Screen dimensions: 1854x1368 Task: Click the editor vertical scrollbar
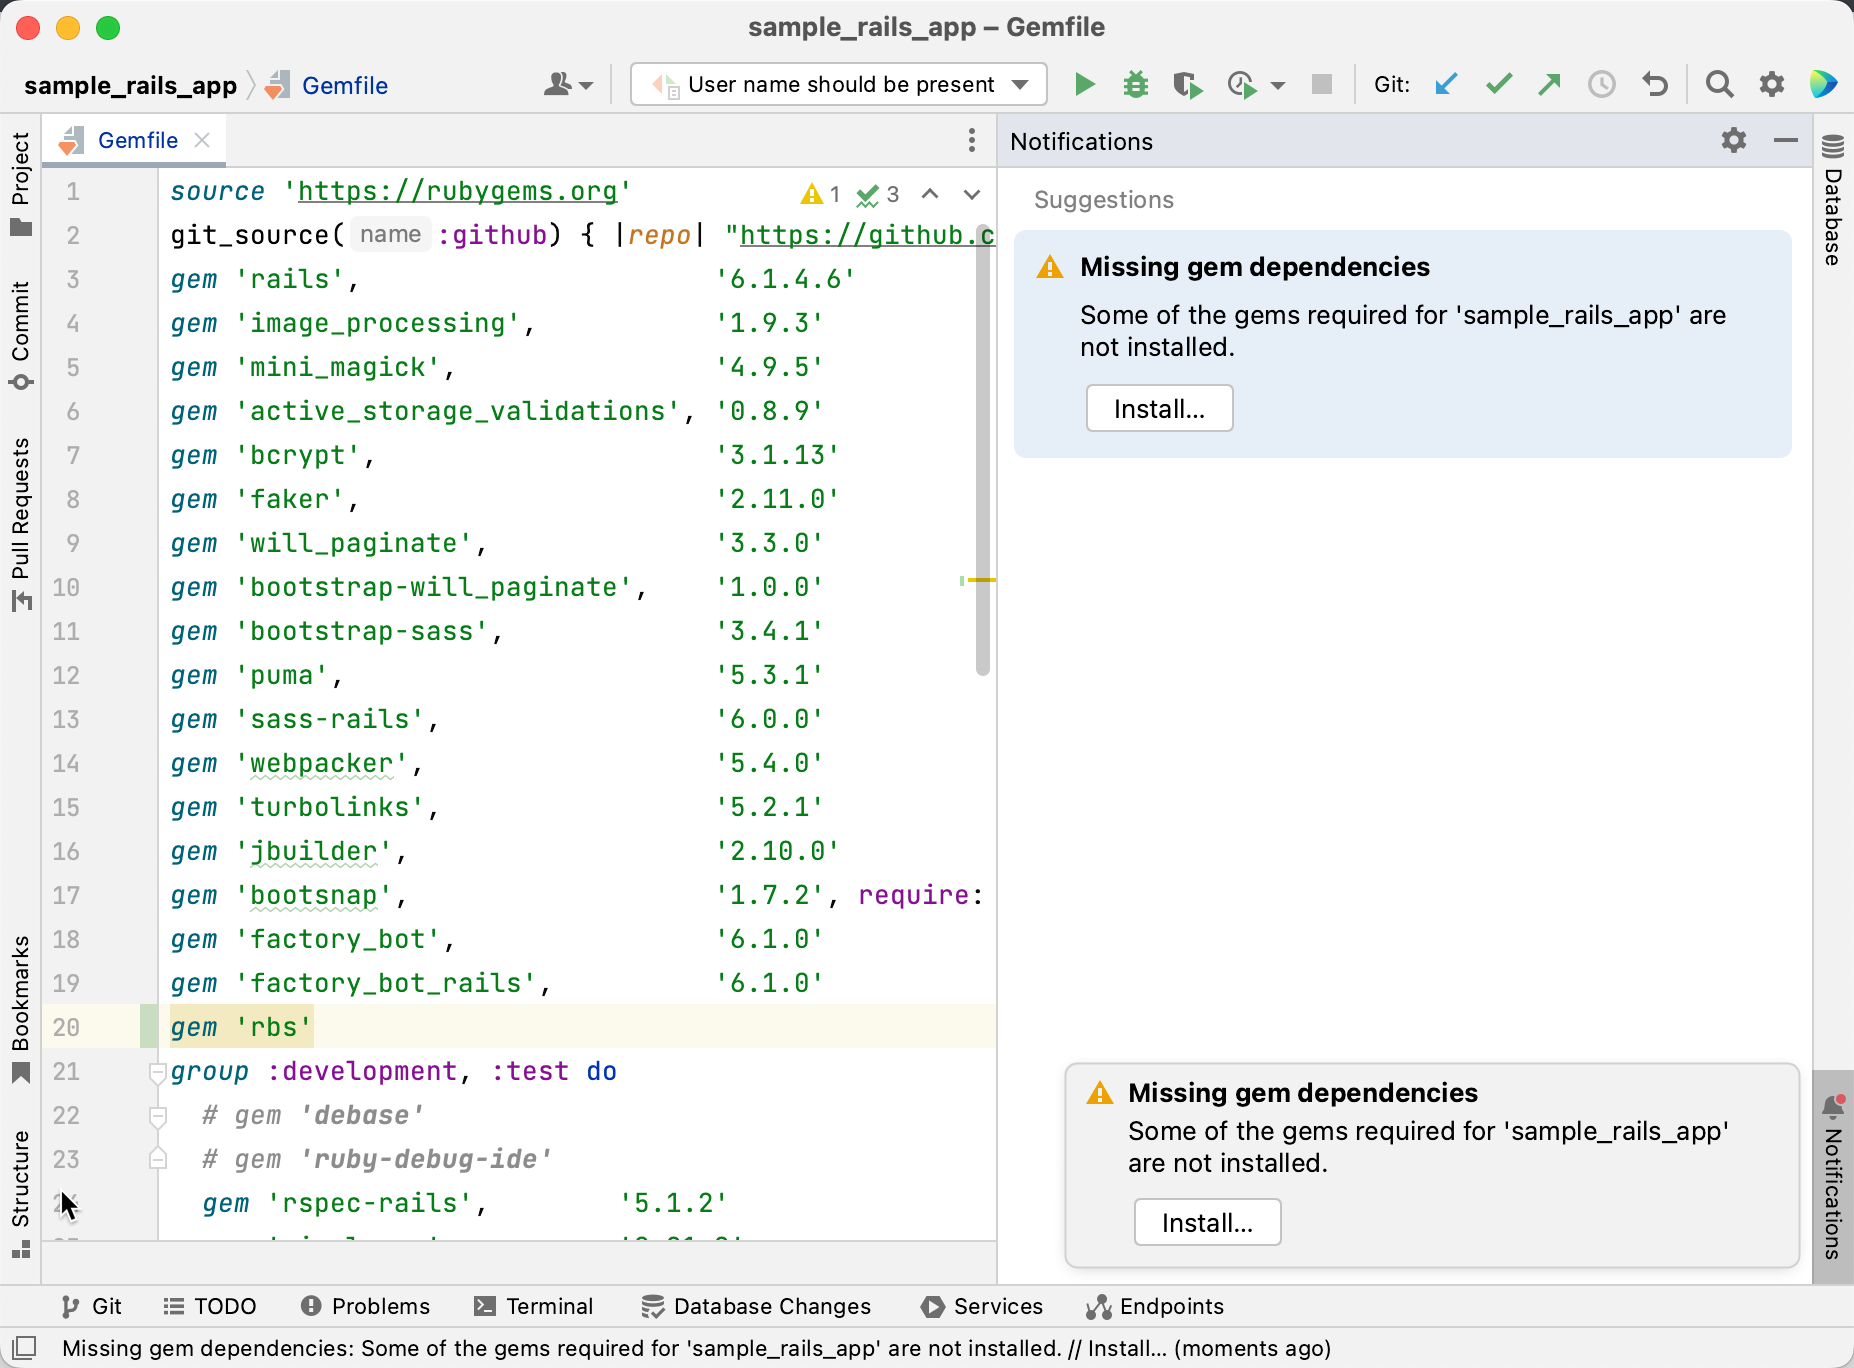click(x=982, y=450)
